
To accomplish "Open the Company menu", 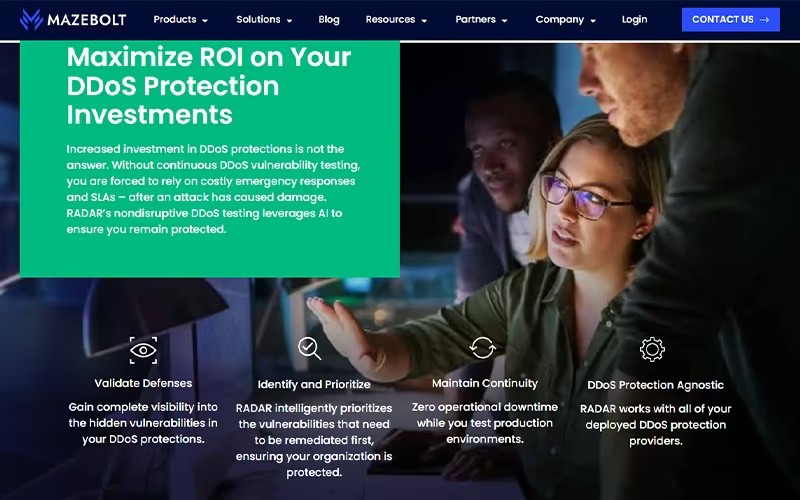I will [x=565, y=19].
